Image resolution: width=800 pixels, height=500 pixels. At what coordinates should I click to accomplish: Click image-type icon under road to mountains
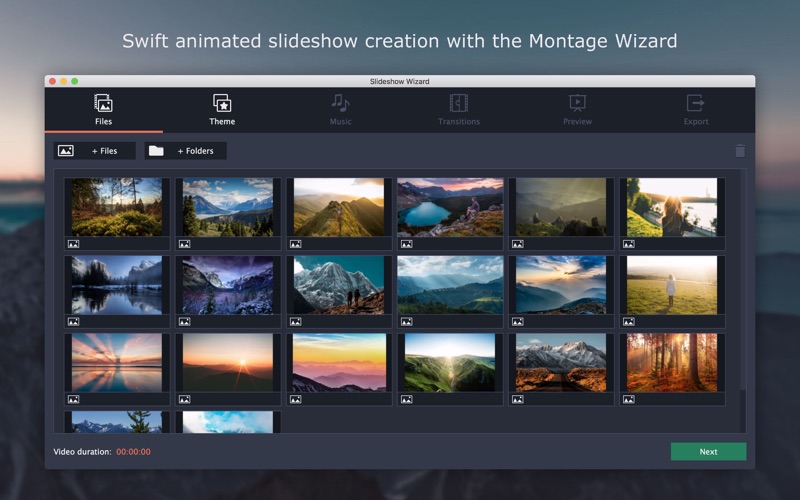pyautogui.click(x=518, y=399)
